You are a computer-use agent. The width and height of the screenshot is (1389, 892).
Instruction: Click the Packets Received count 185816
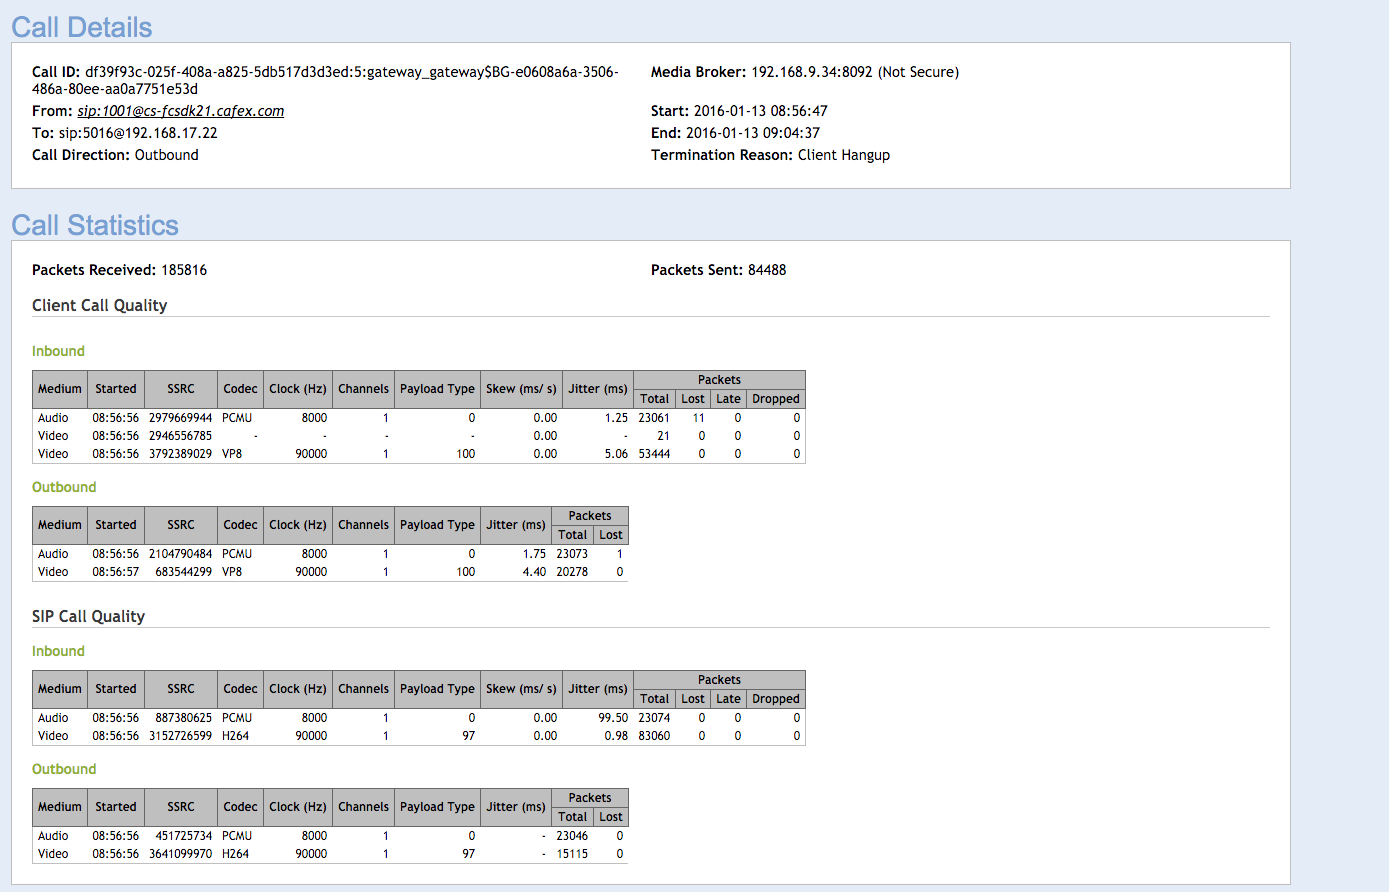click(x=183, y=270)
